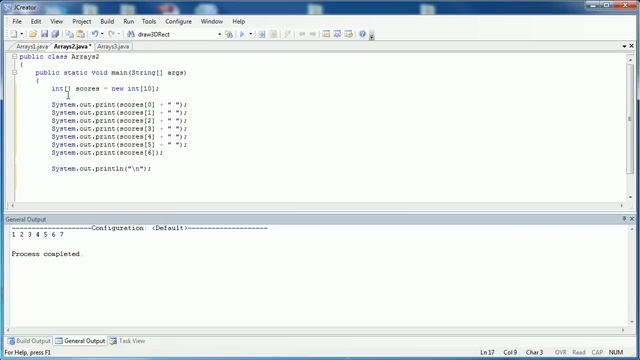This screenshot has width=640, height=360.
Task: Click the Find binoculars icon
Action: [131, 34]
